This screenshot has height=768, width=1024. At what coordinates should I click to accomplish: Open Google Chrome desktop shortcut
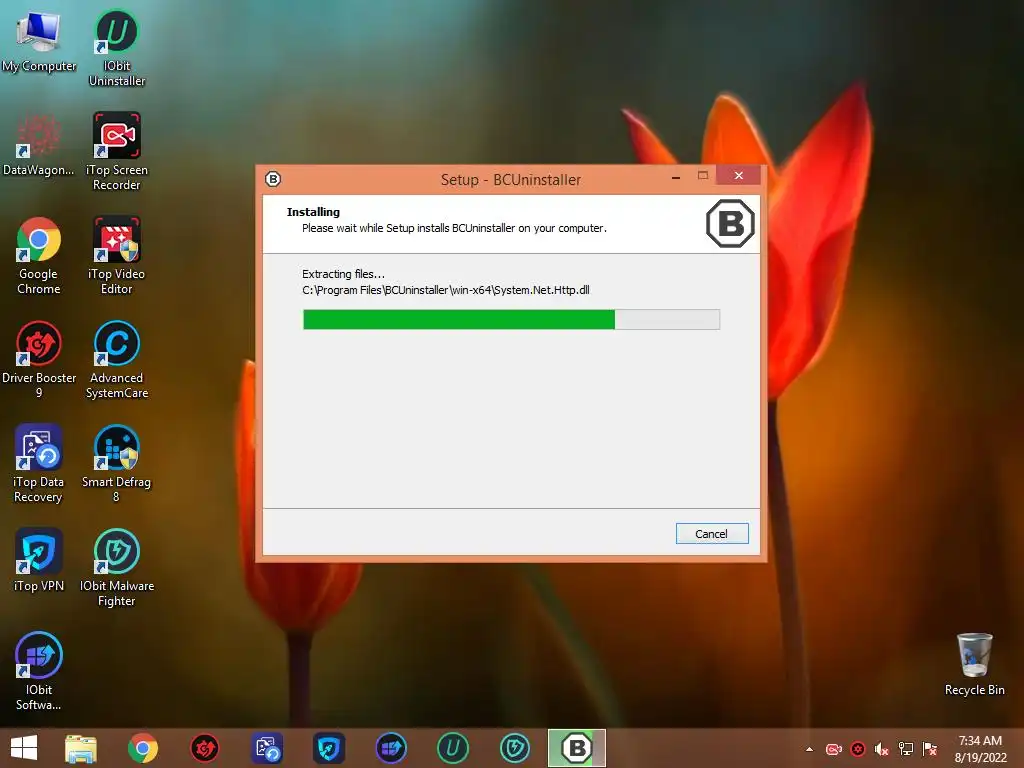(x=39, y=256)
